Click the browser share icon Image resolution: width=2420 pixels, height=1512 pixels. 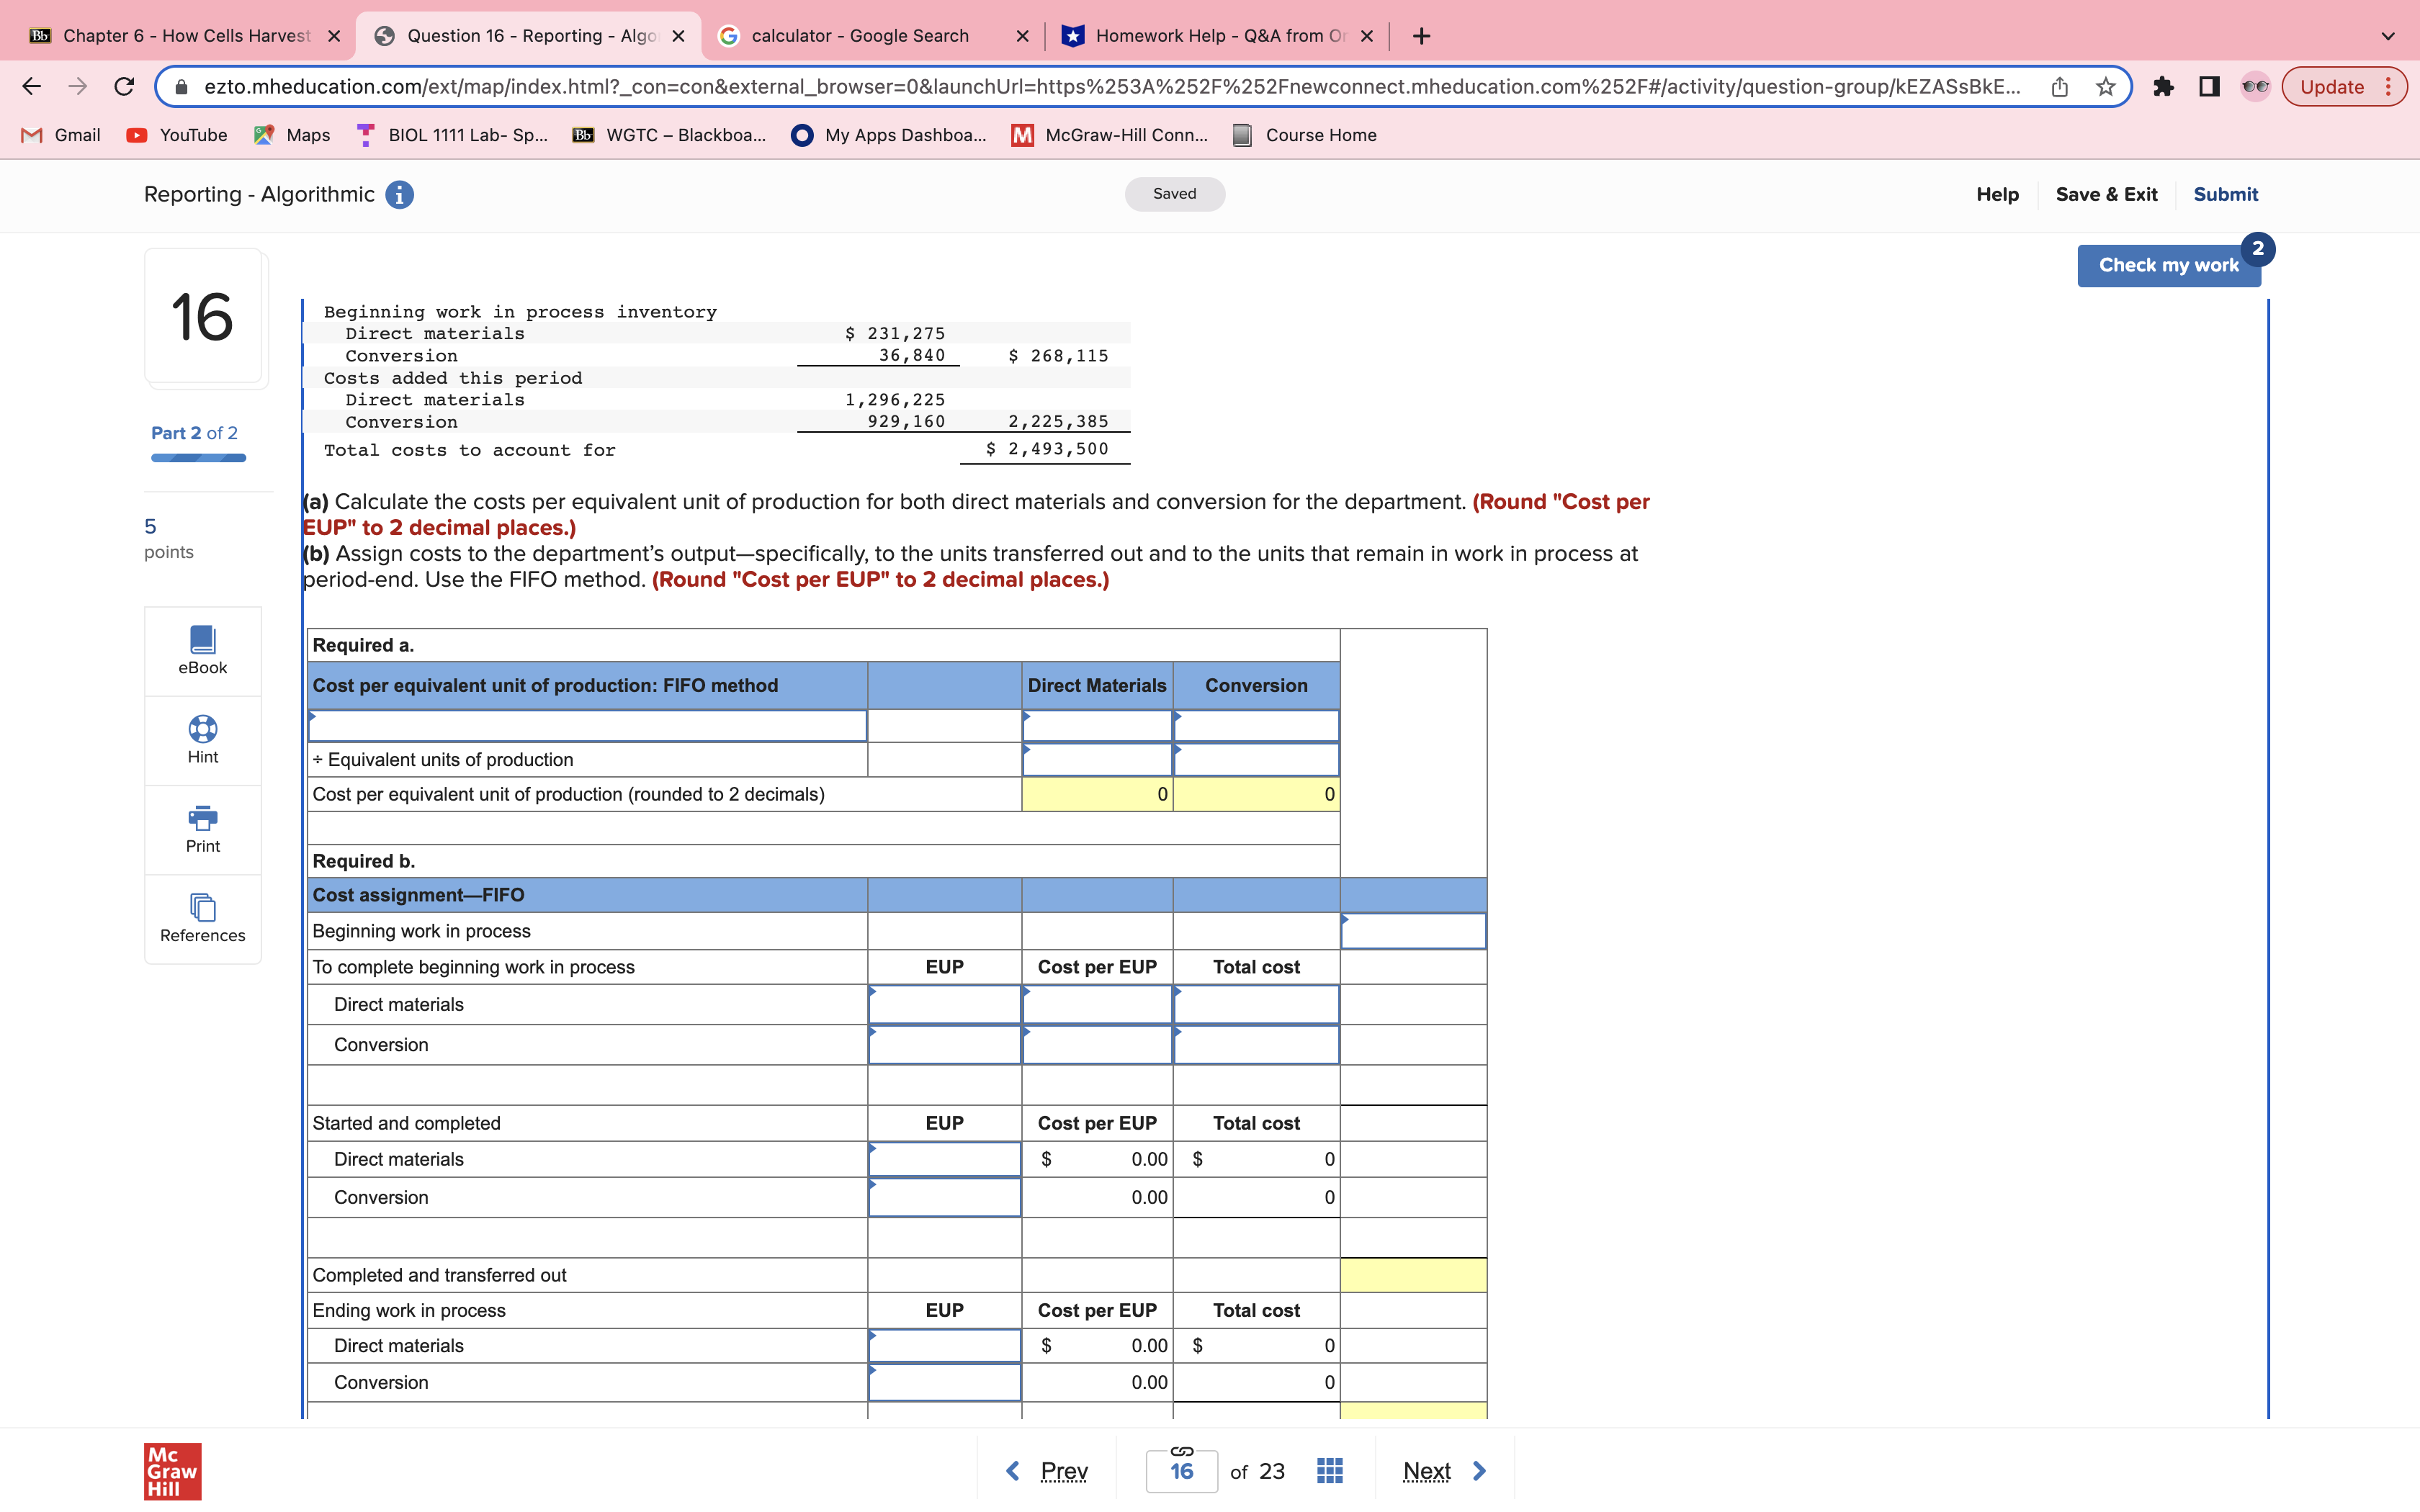pyautogui.click(x=2059, y=86)
